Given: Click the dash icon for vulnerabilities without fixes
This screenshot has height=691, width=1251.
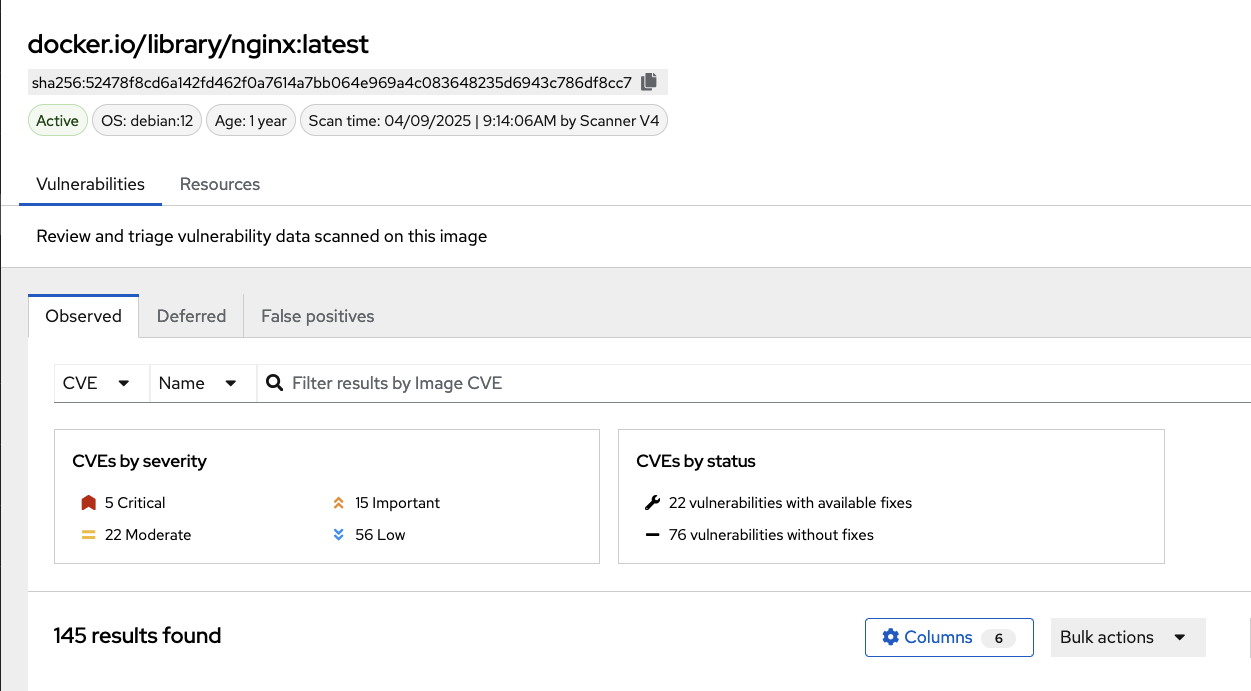Looking at the screenshot, I should (x=653, y=535).
